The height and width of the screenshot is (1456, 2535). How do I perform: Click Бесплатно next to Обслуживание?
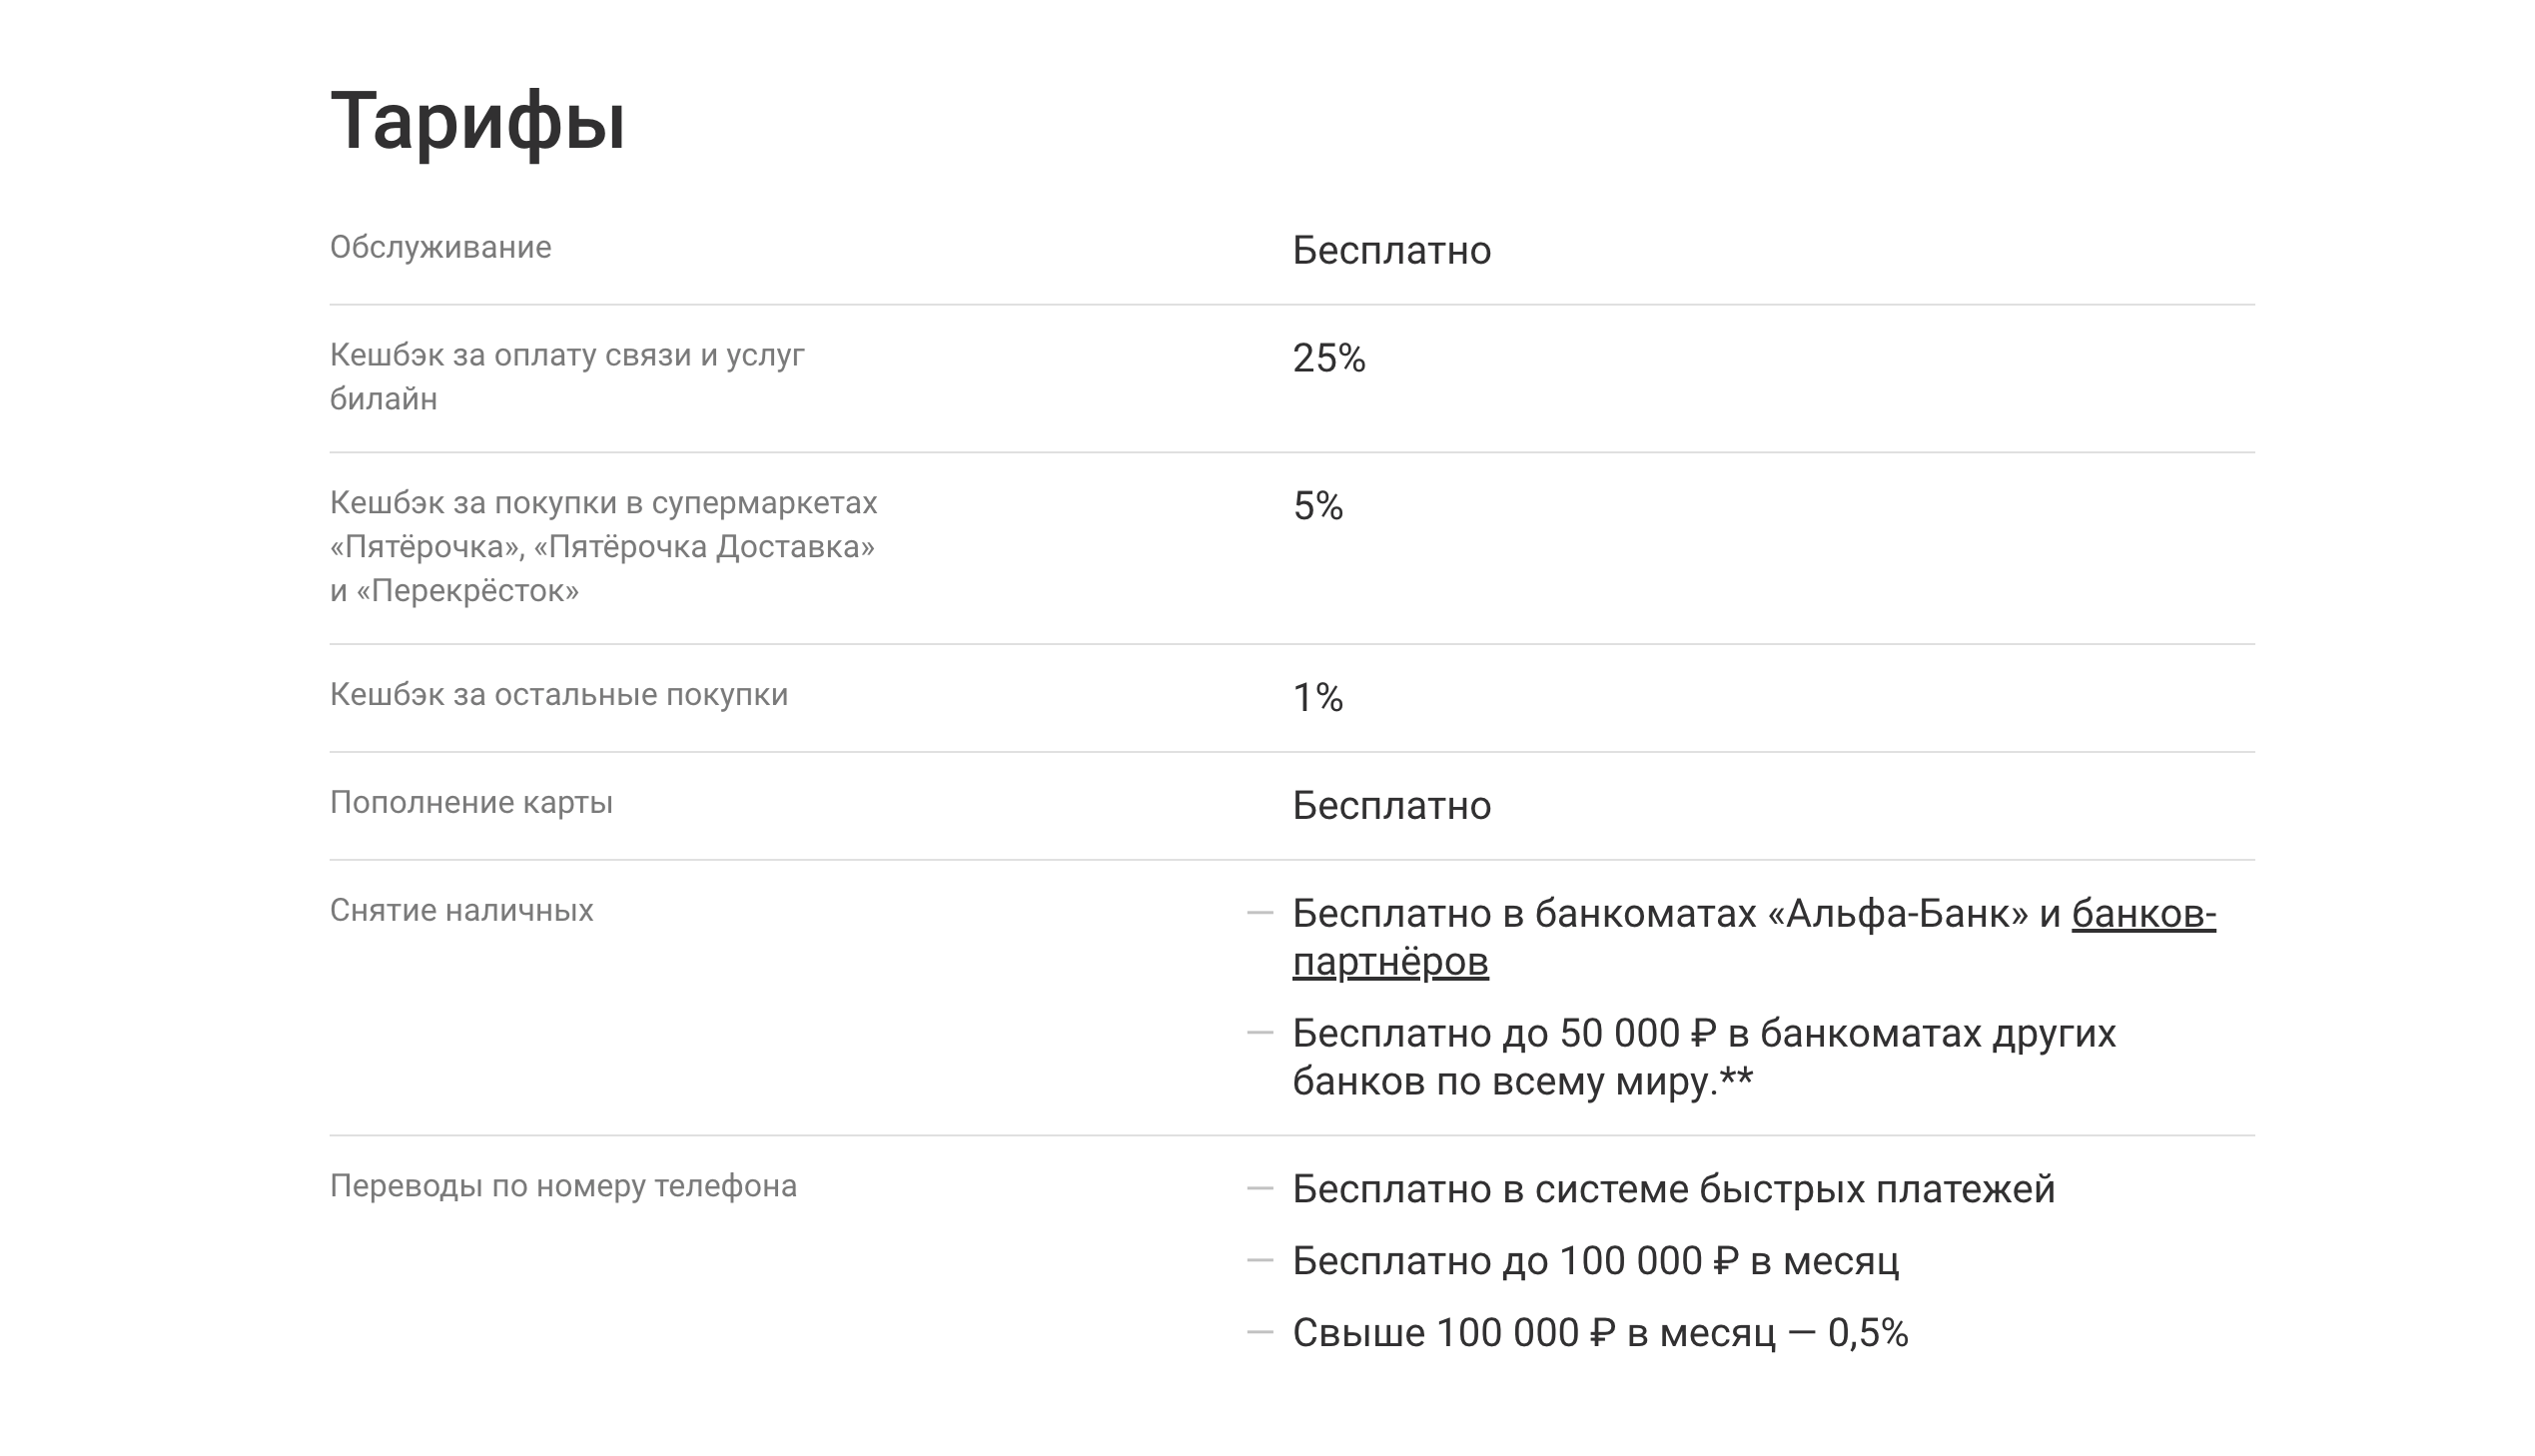pyautogui.click(x=1391, y=250)
